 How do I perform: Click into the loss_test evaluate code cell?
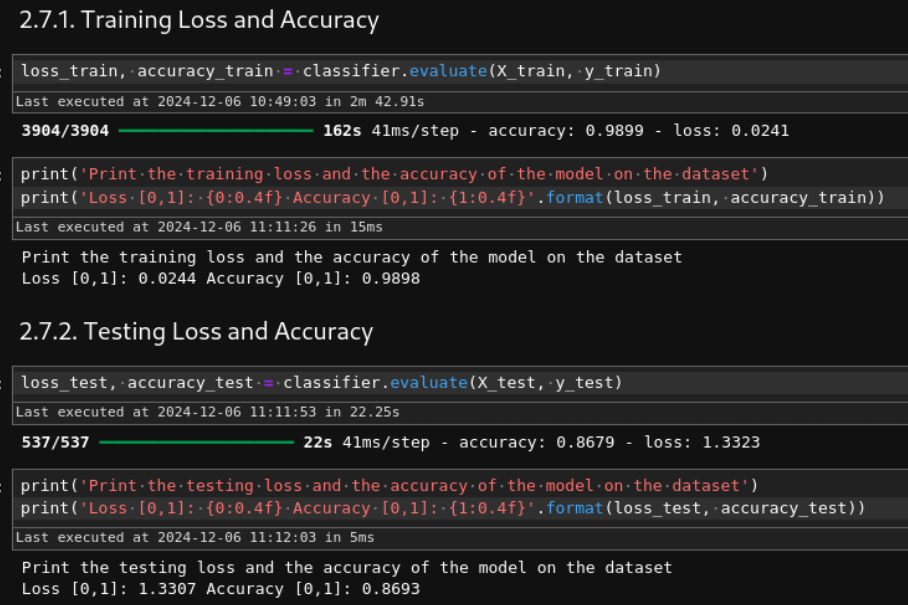[460, 383]
